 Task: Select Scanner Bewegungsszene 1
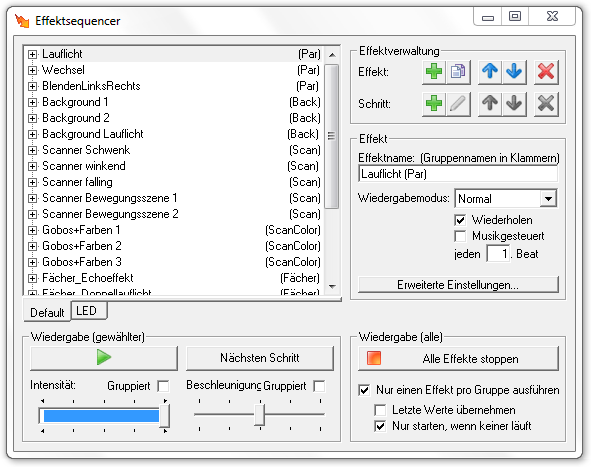point(109,198)
